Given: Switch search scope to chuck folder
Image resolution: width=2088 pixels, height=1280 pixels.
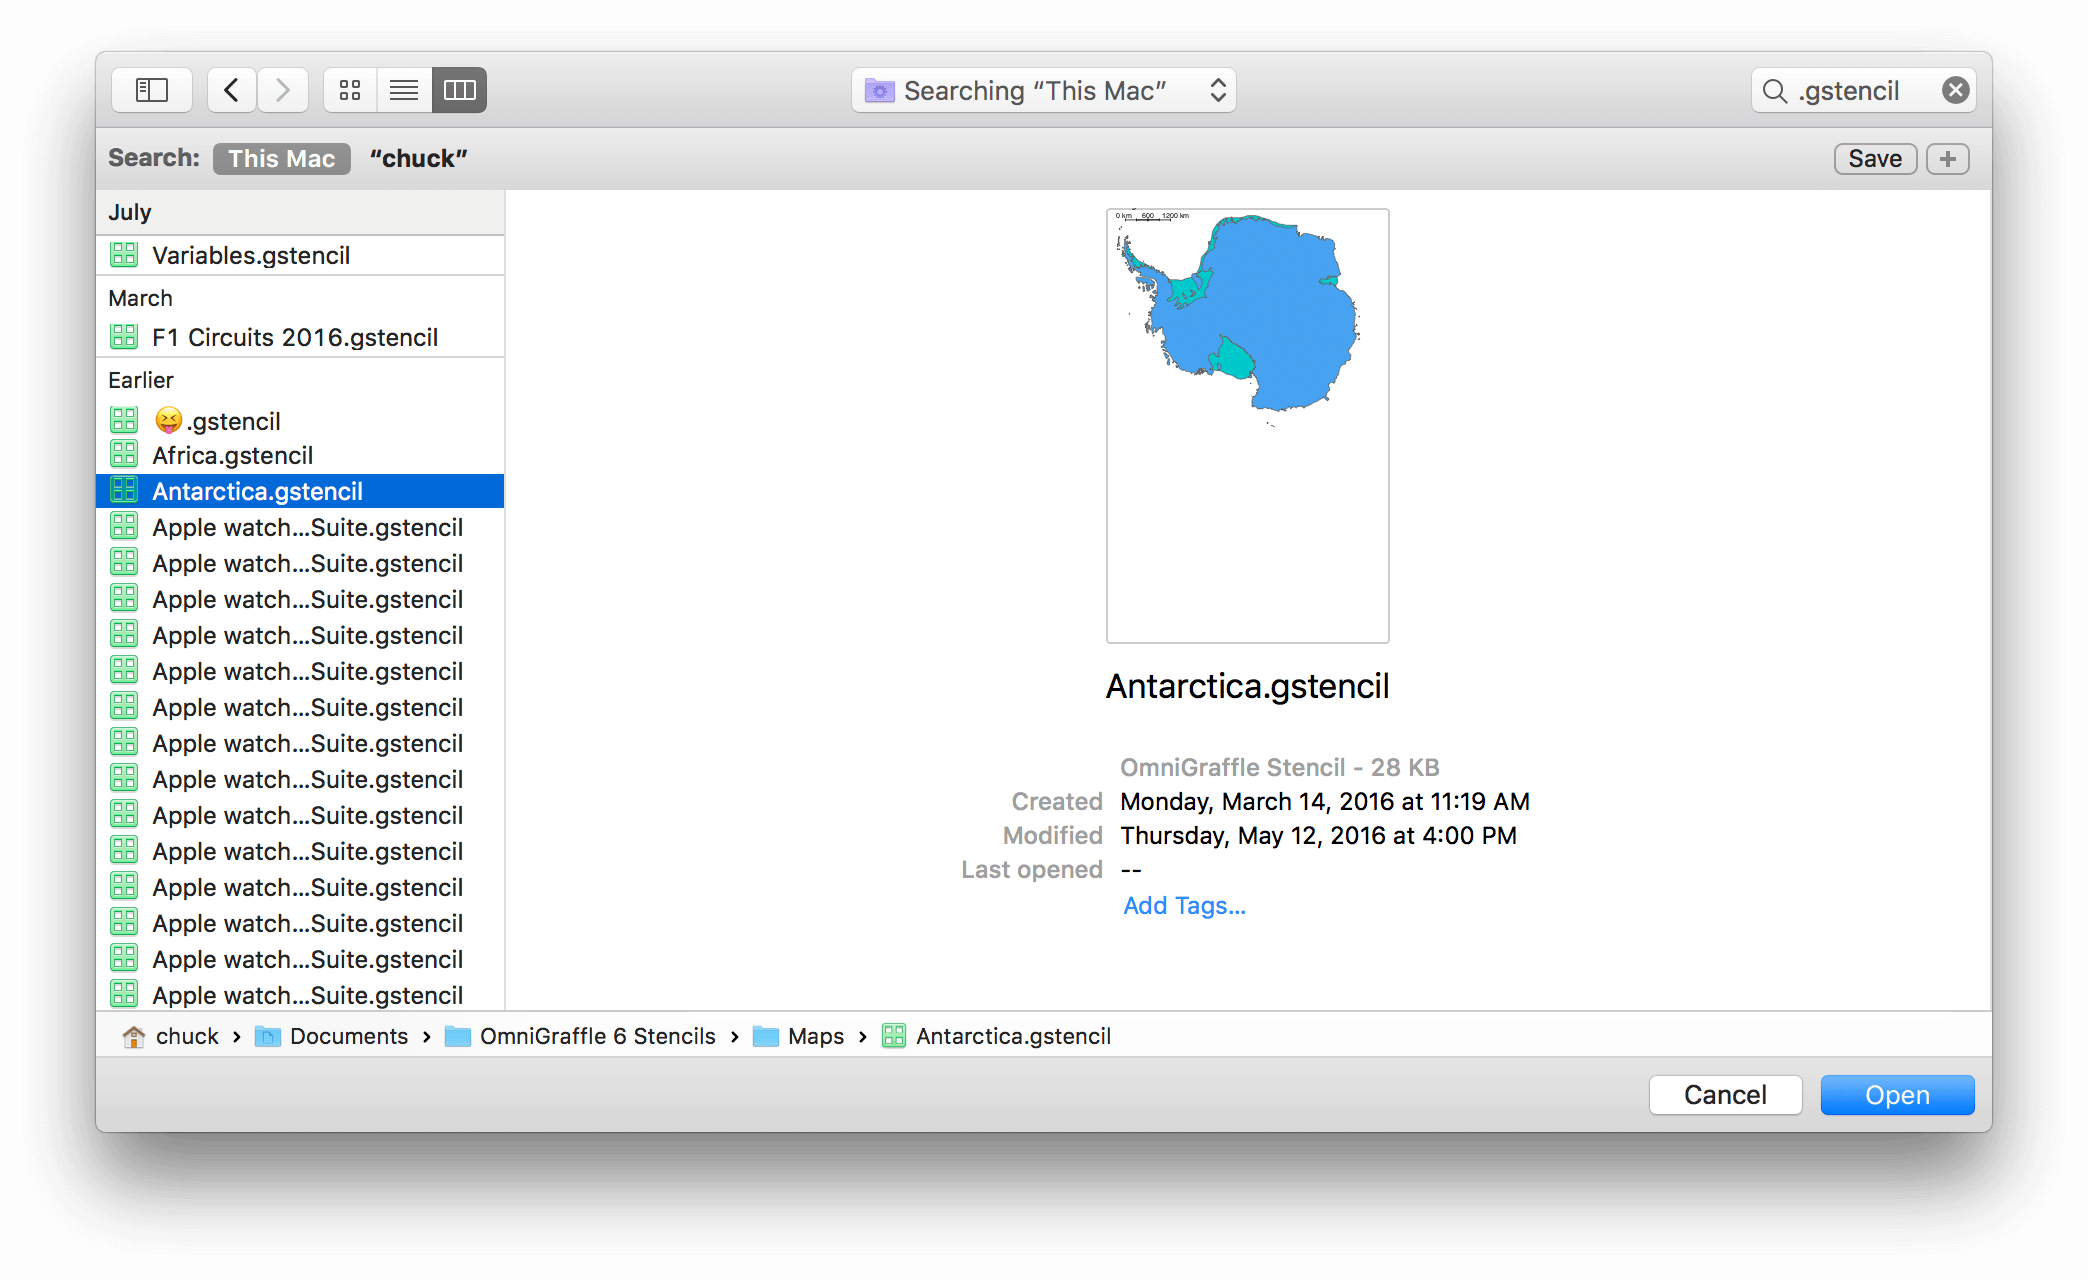Looking at the screenshot, I should click(419, 158).
